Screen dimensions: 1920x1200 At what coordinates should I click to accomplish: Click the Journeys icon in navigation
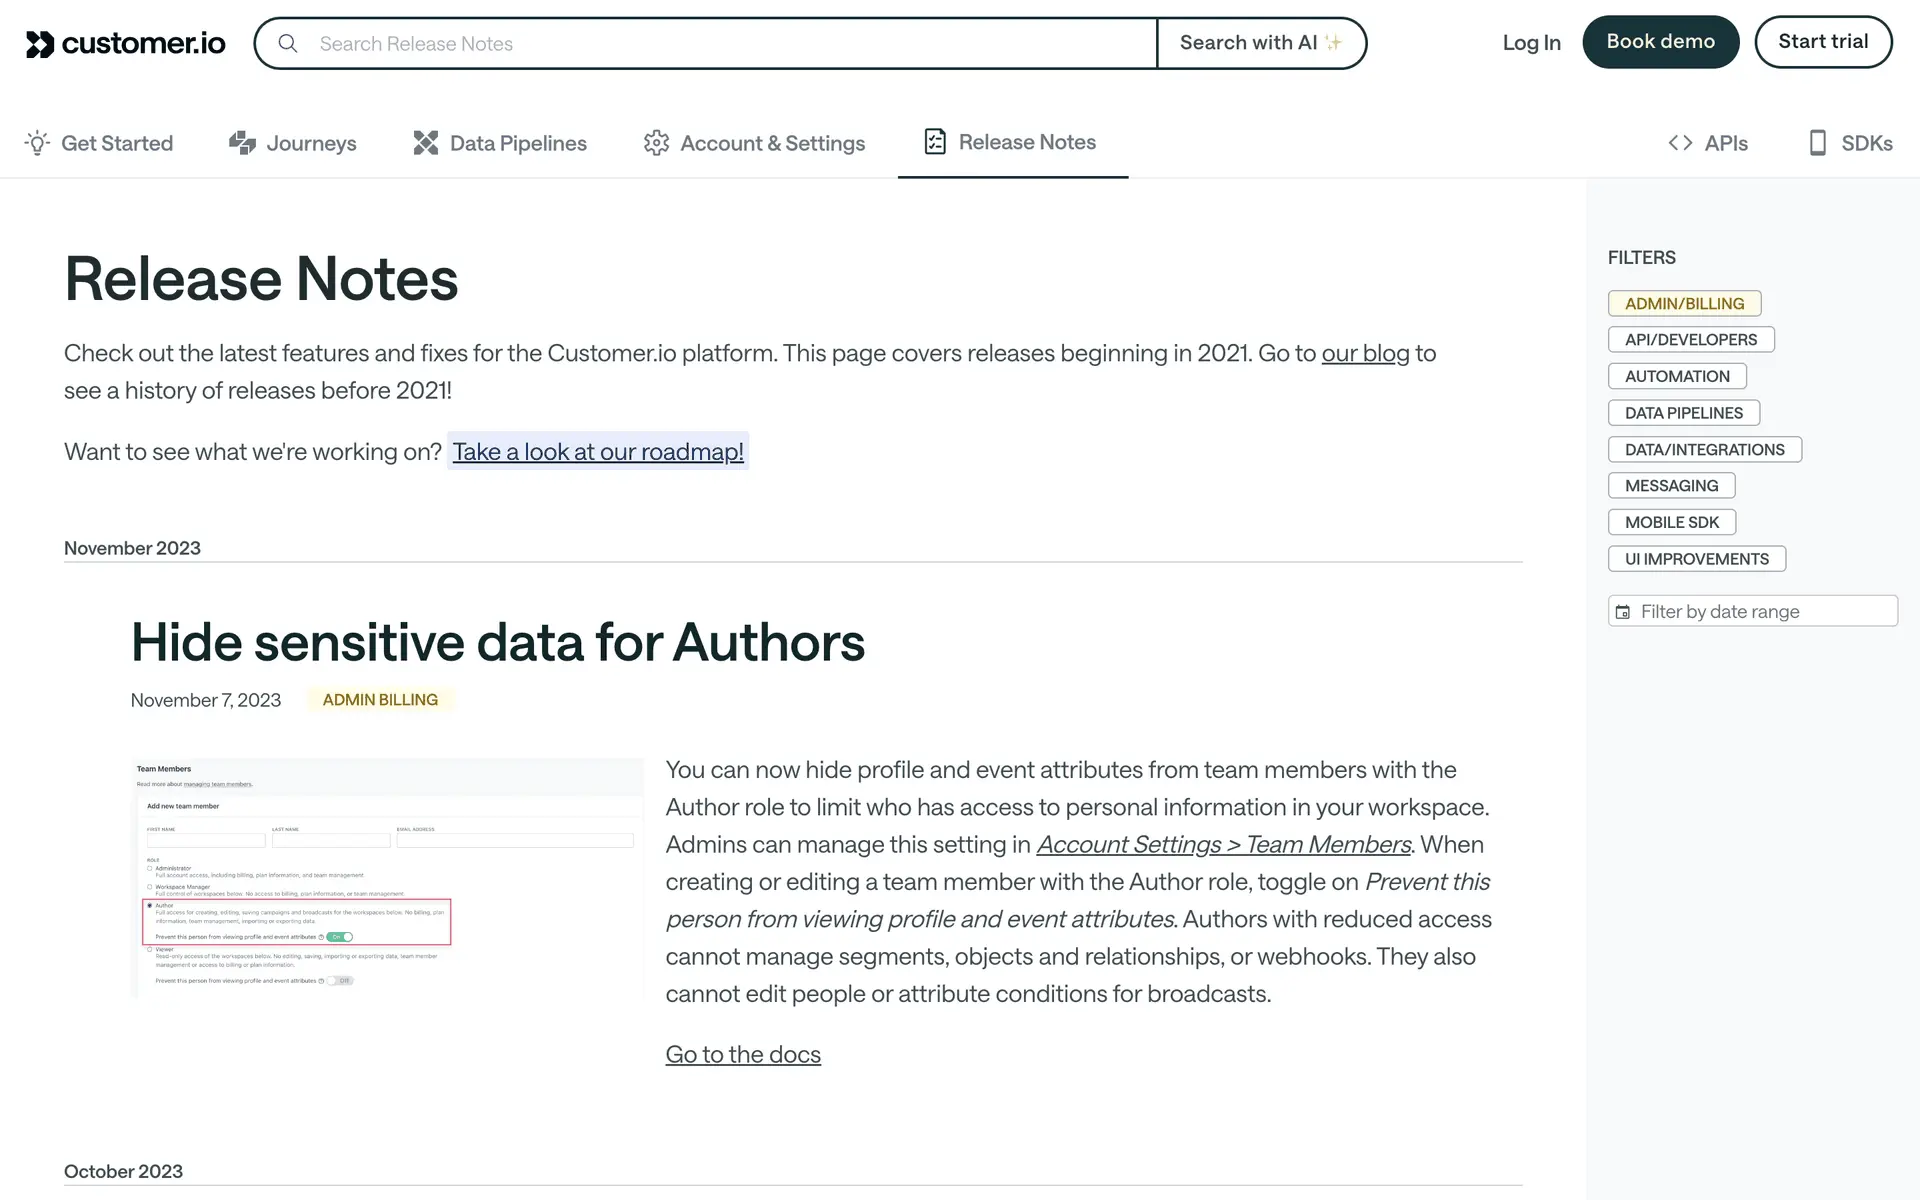coord(242,143)
